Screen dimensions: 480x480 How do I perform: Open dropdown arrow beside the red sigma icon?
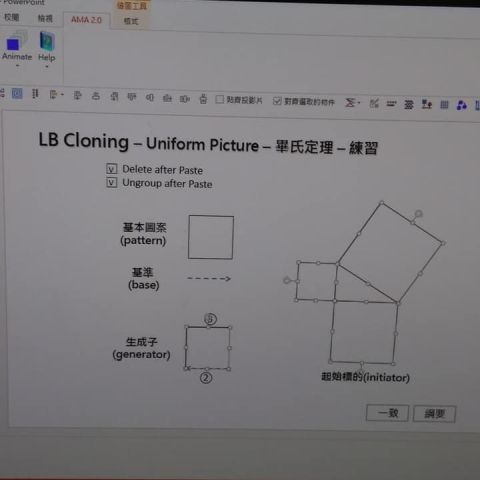point(359,103)
